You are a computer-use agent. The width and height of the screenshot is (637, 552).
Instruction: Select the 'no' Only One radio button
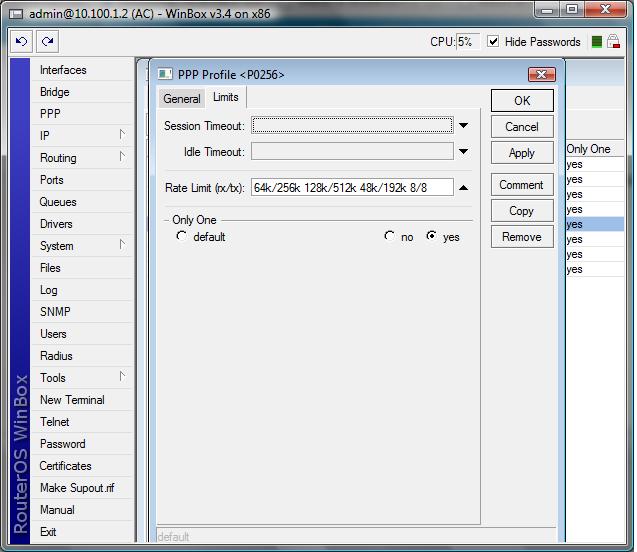pos(389,236)
